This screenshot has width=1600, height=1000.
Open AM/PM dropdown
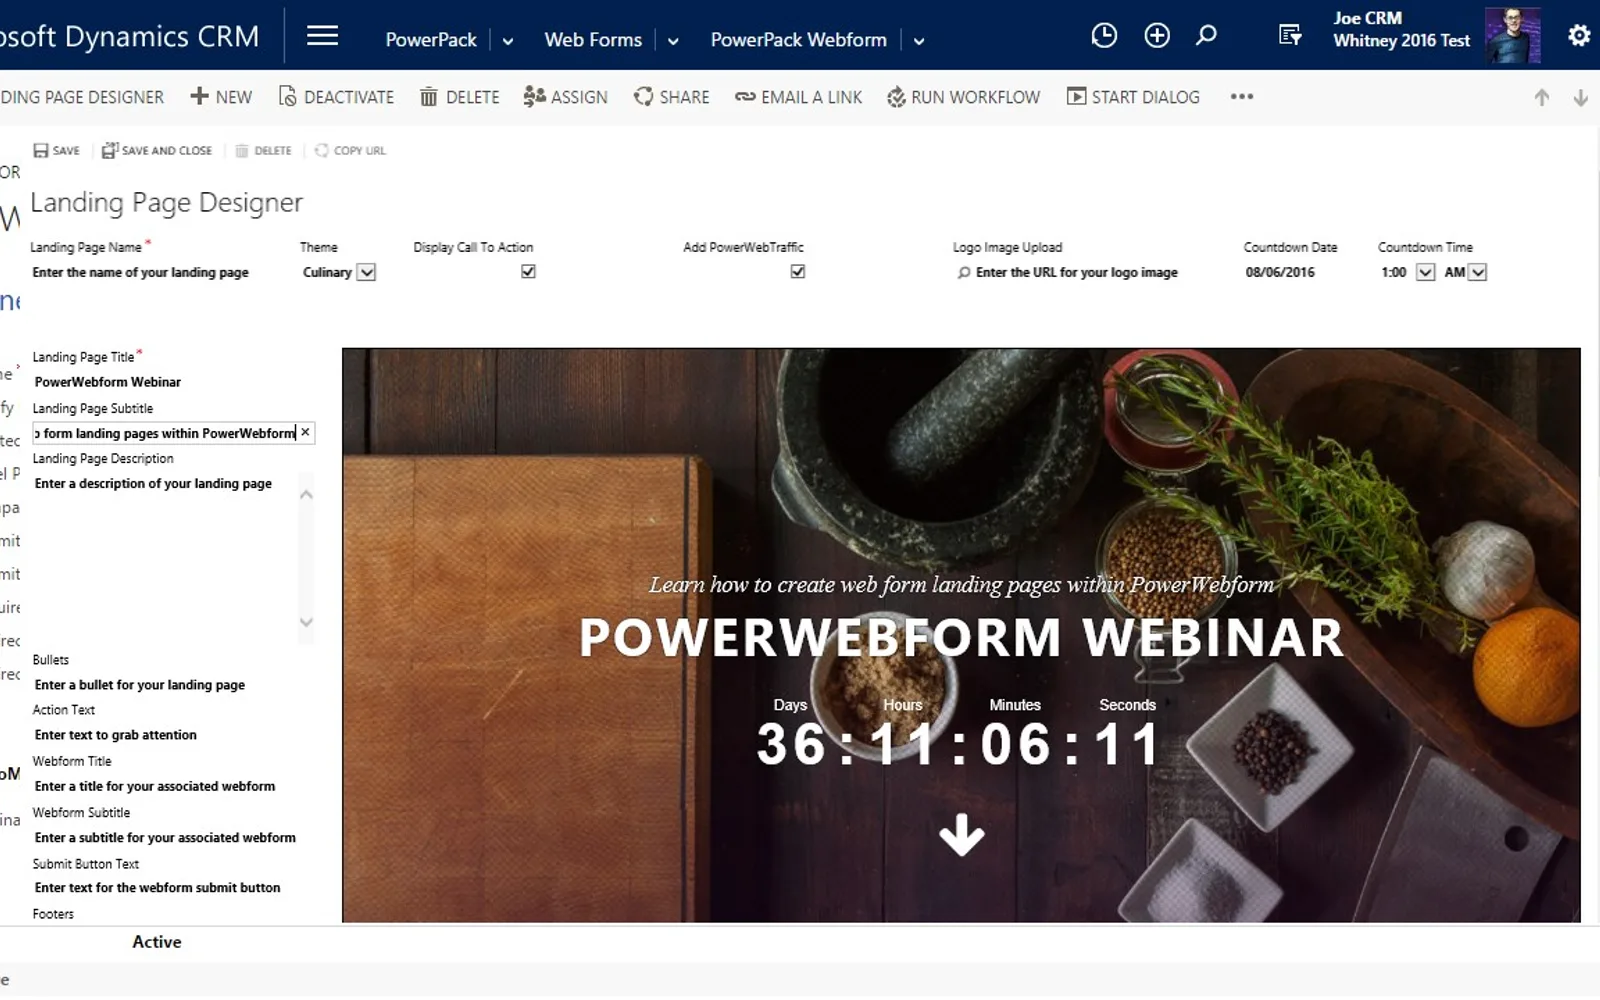coord(1478,272)
